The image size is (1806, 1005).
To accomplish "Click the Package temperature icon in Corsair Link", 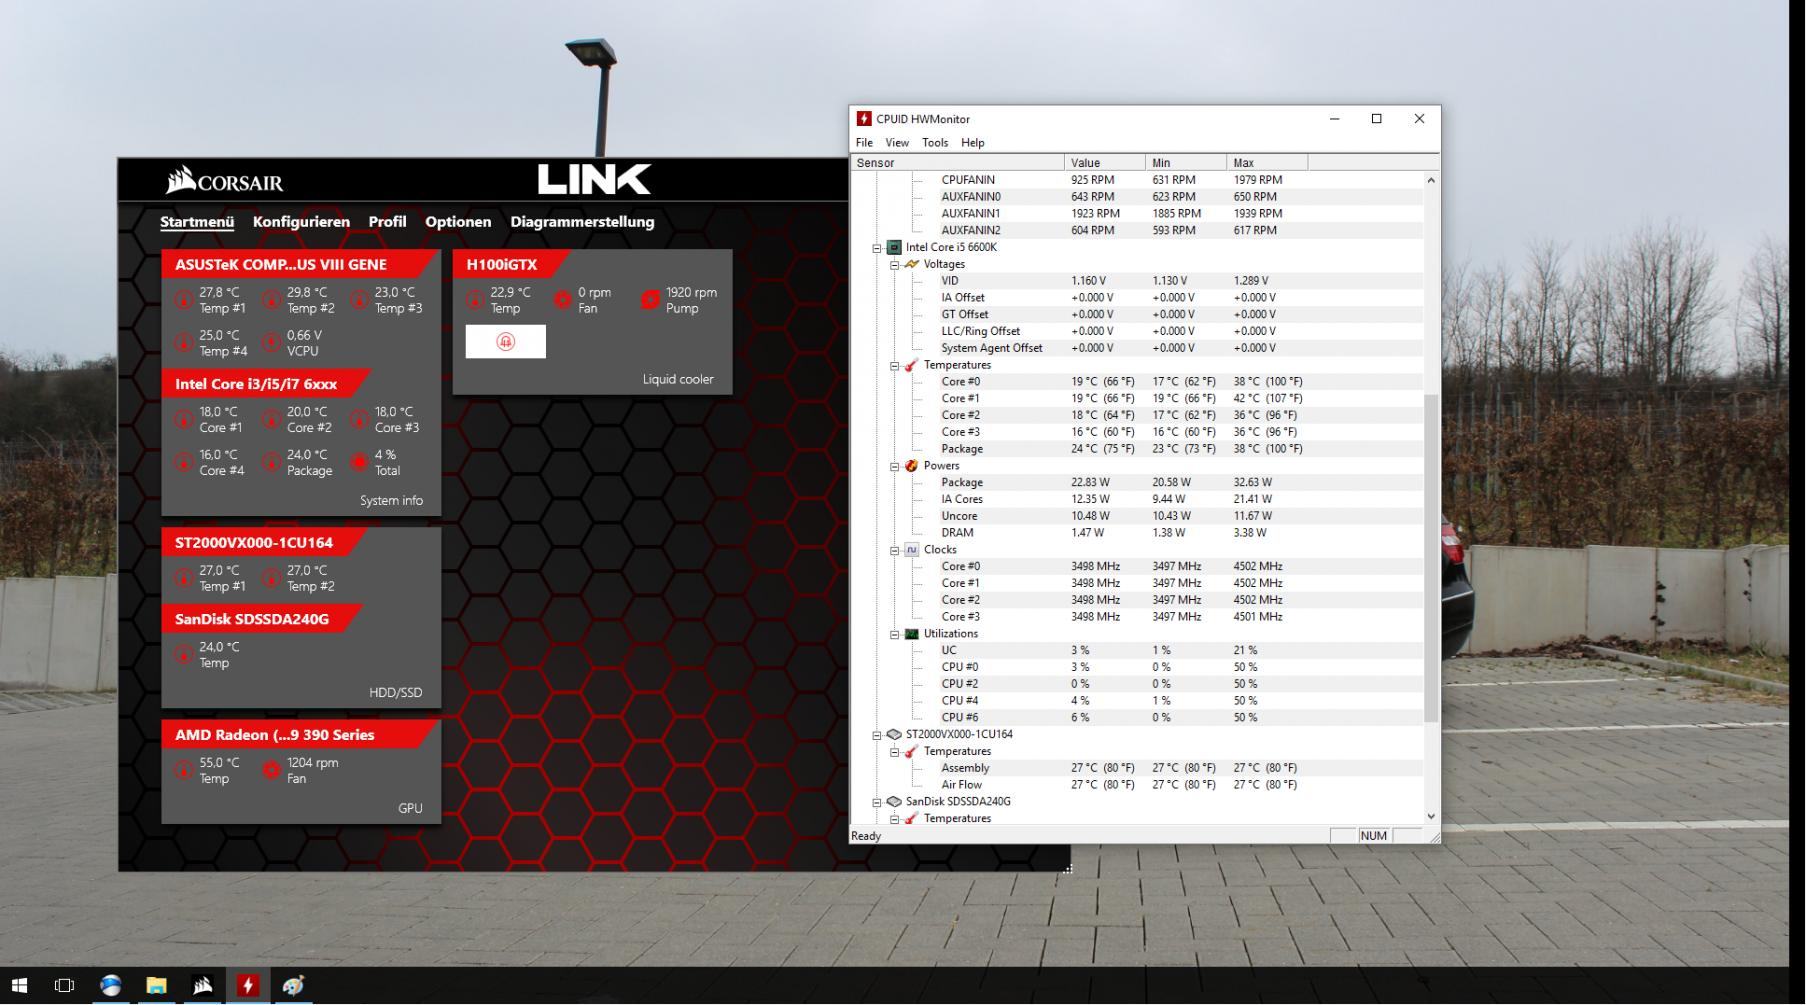I will tap(271, 462).
